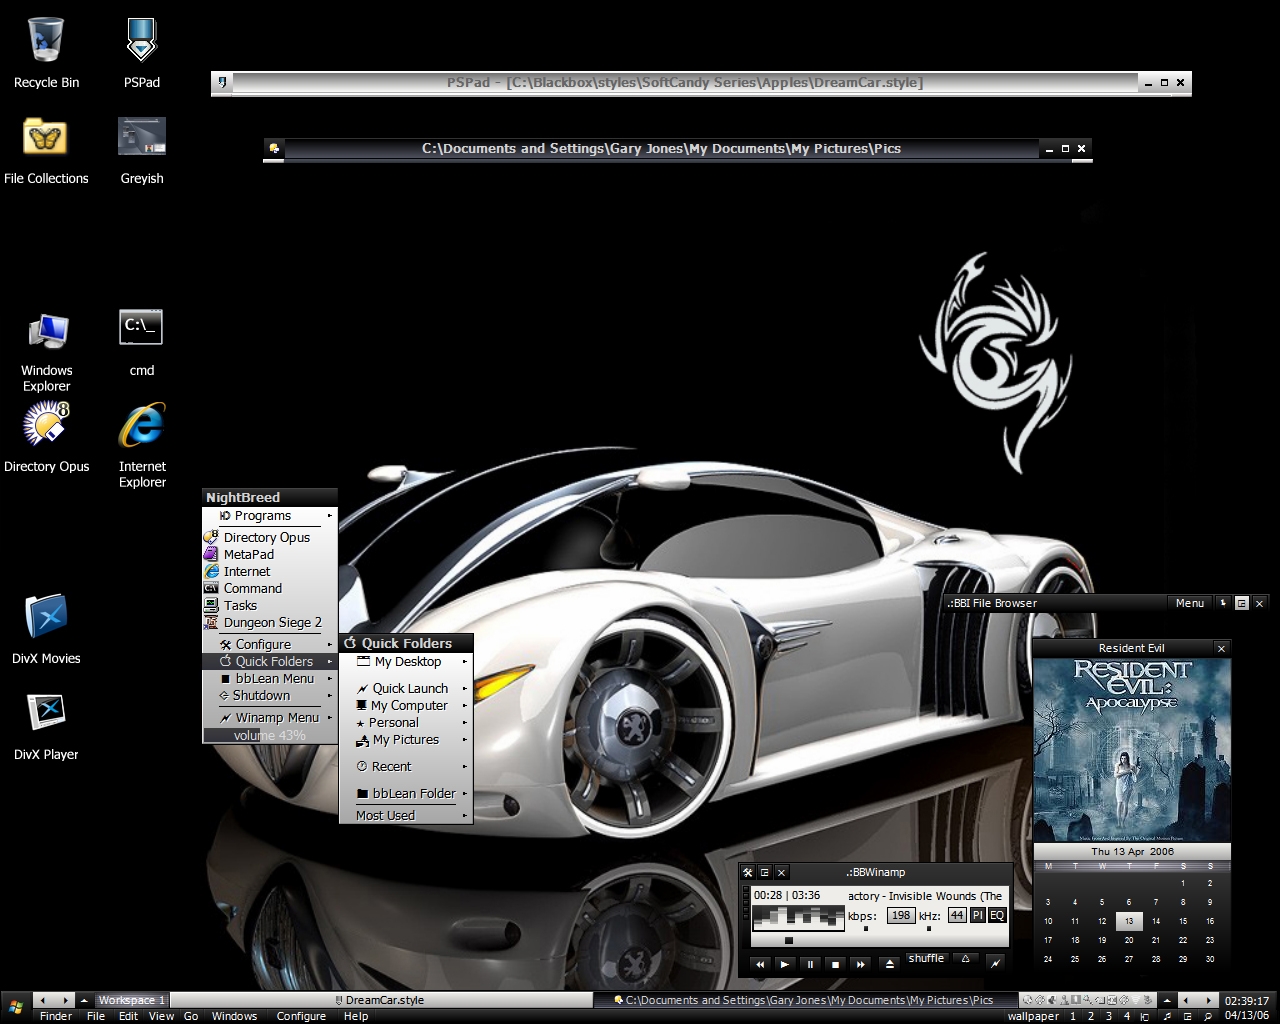Open bbLean Folder in Quick Folders

point(406,793)
